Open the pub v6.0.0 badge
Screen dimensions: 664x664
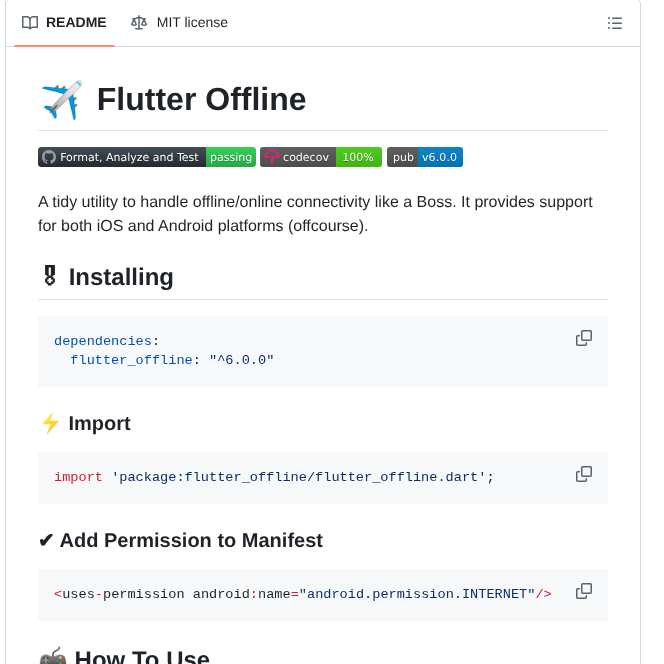point(425,157)
